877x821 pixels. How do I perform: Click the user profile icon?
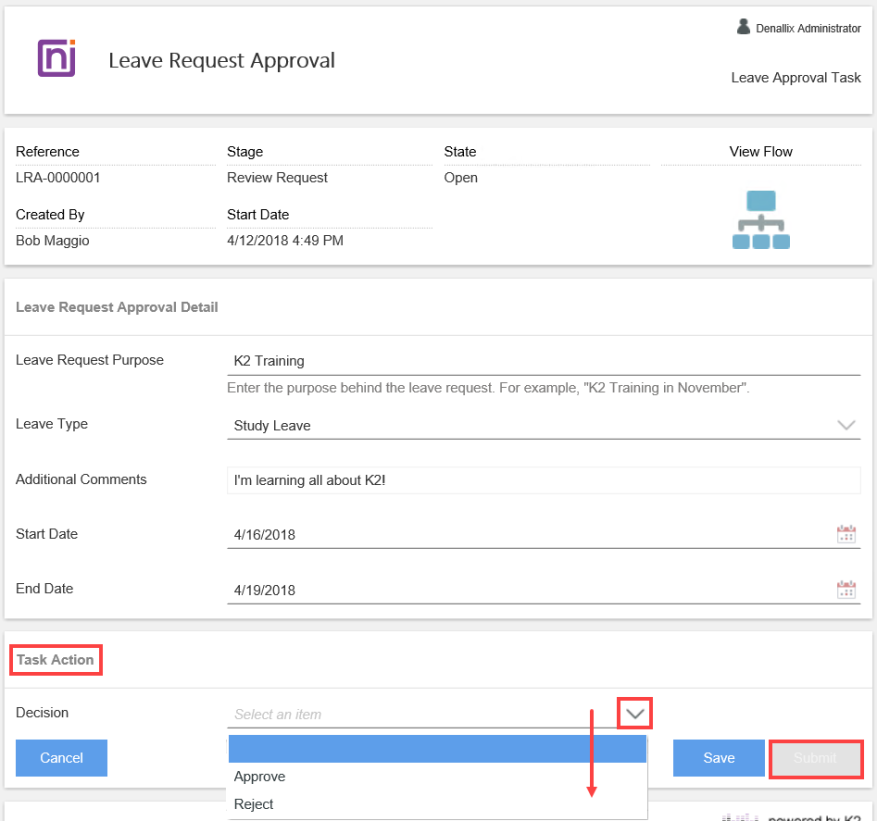(743, 27)
